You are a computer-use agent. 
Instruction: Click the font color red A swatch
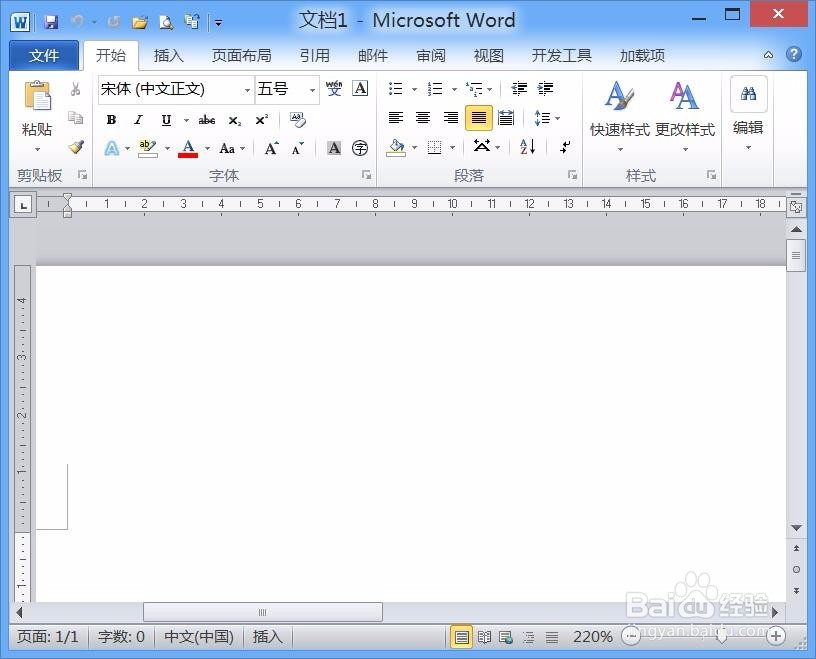188,148
